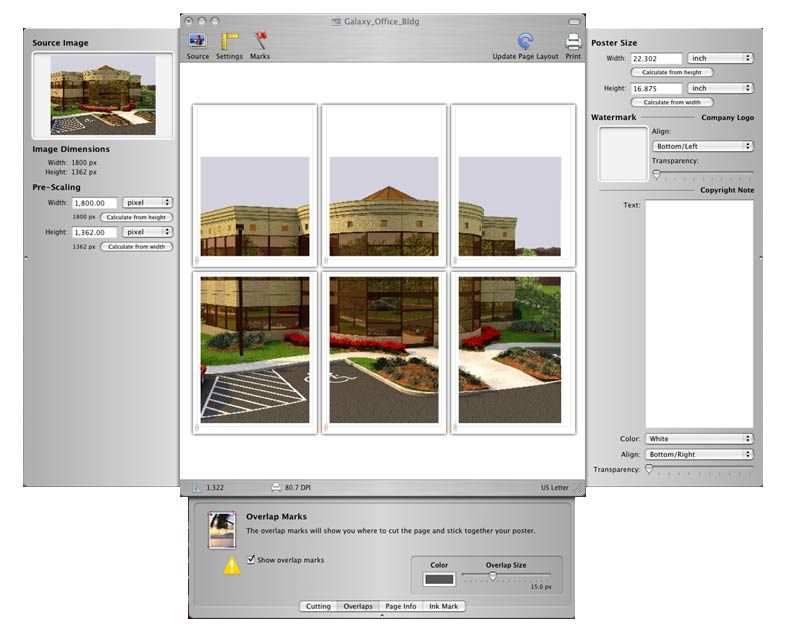Click the Print icon in toolbar
The height and width of the screenshot is (640, 800).
(573, 41)
